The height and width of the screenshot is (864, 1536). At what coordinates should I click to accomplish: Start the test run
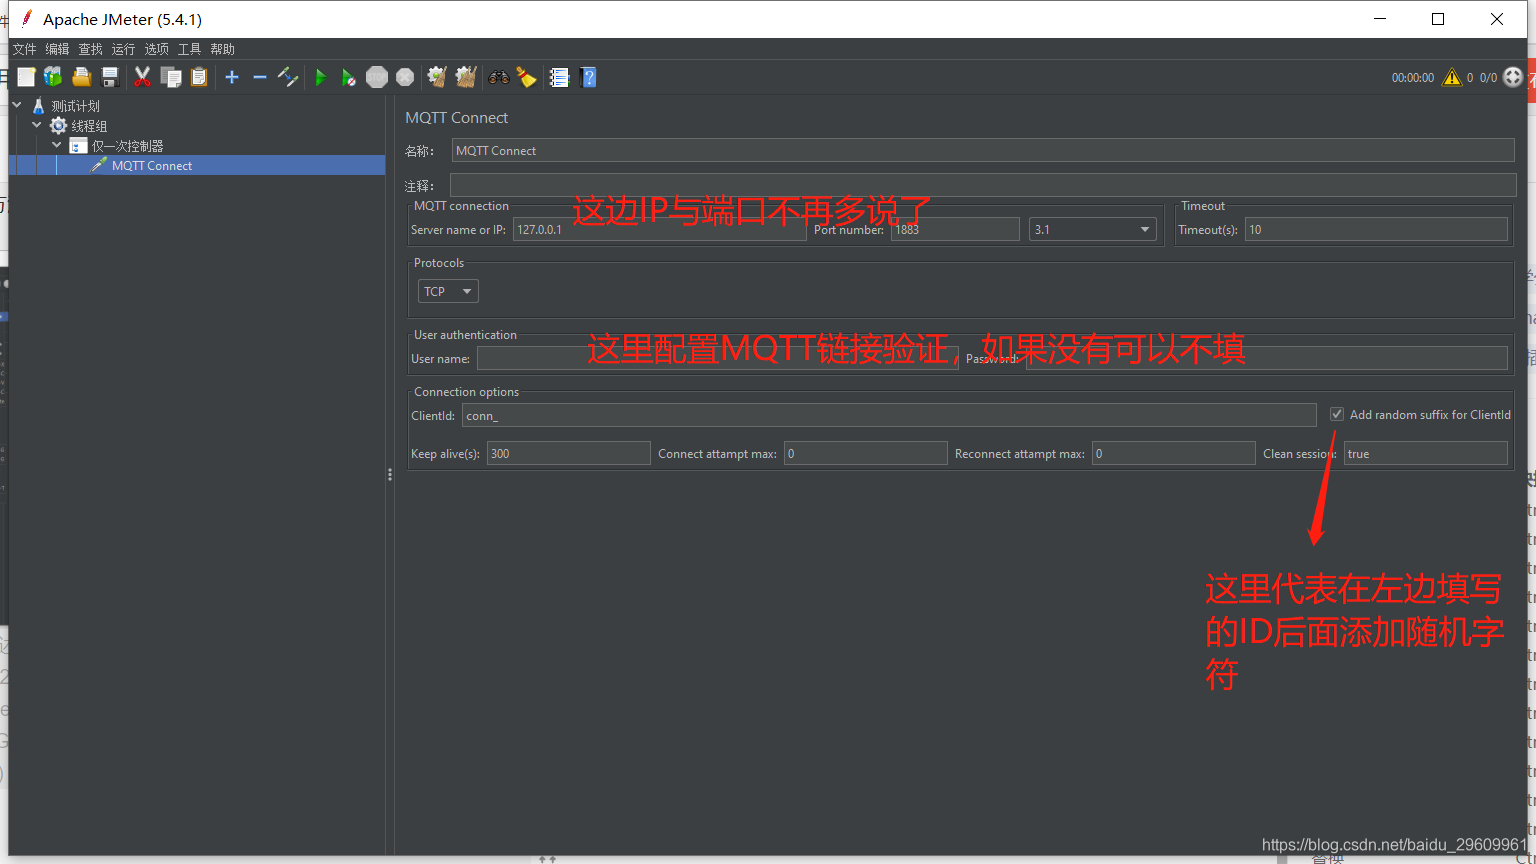[320, 77]
